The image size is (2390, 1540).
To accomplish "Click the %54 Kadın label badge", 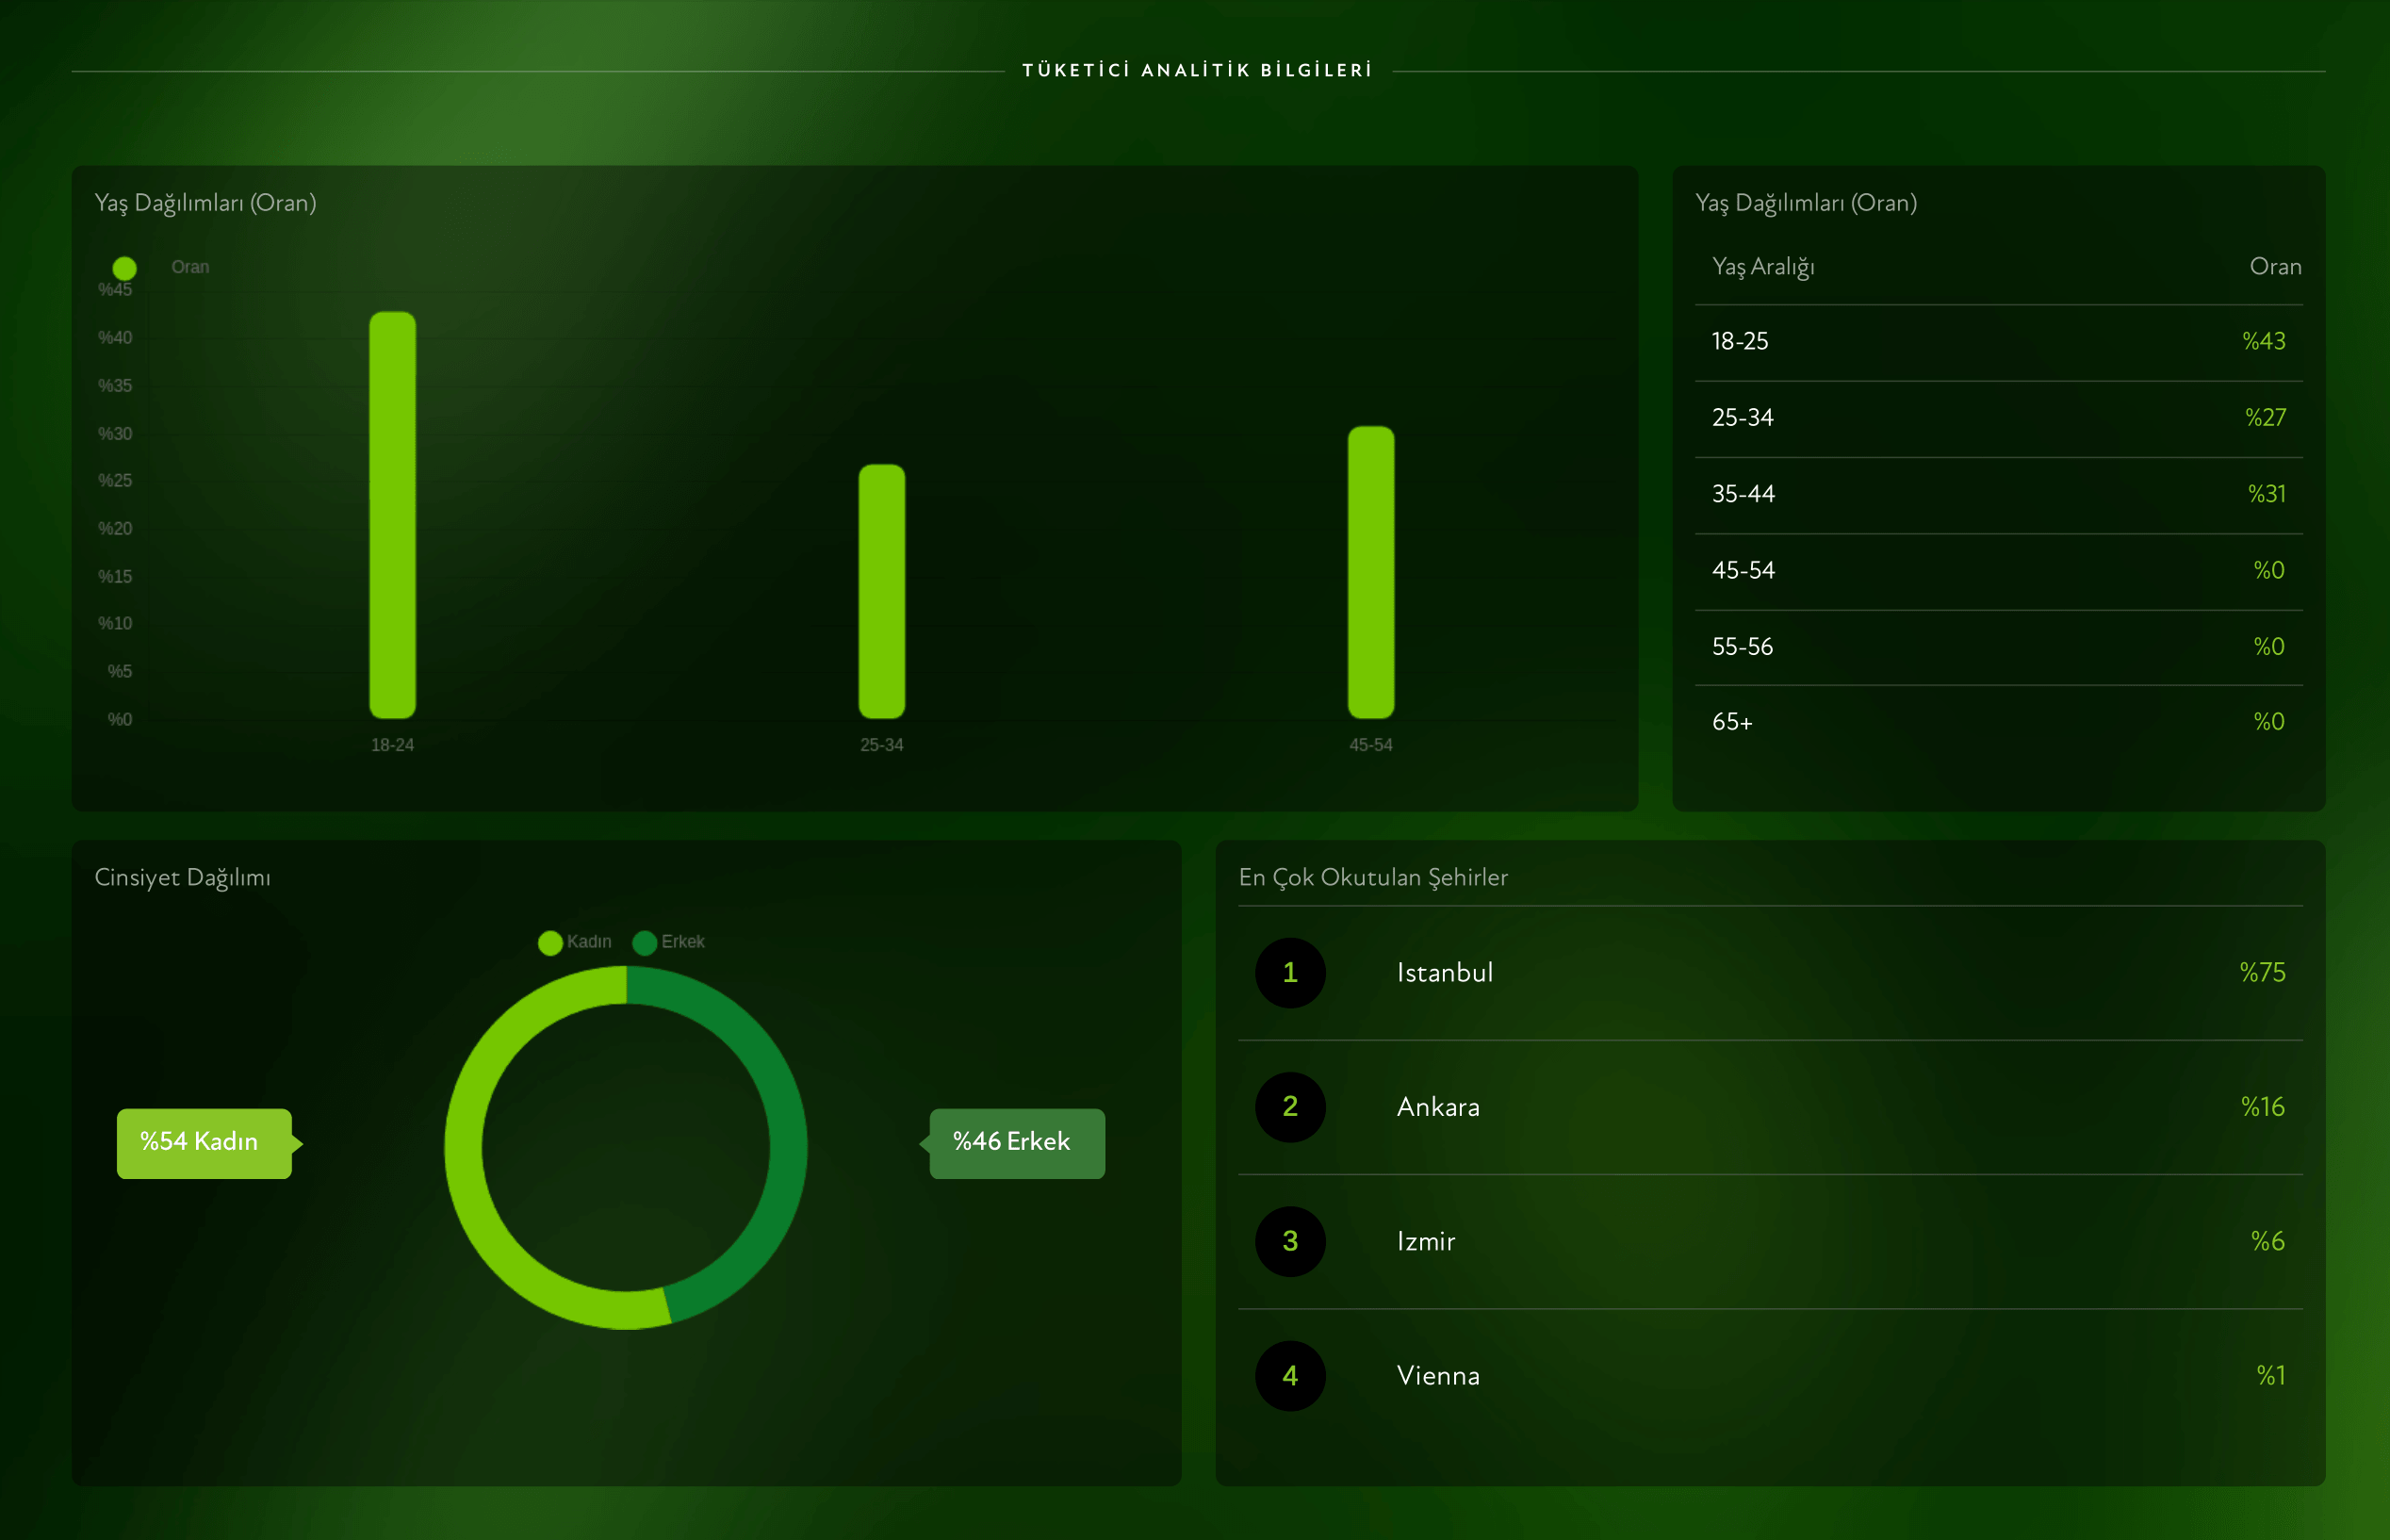I will coord(204,1143).
